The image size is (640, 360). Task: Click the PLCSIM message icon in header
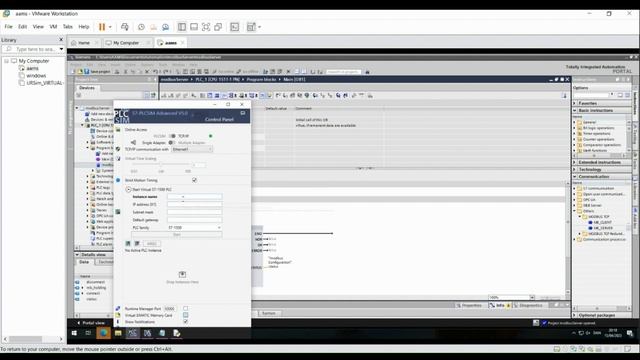(243, 113)
